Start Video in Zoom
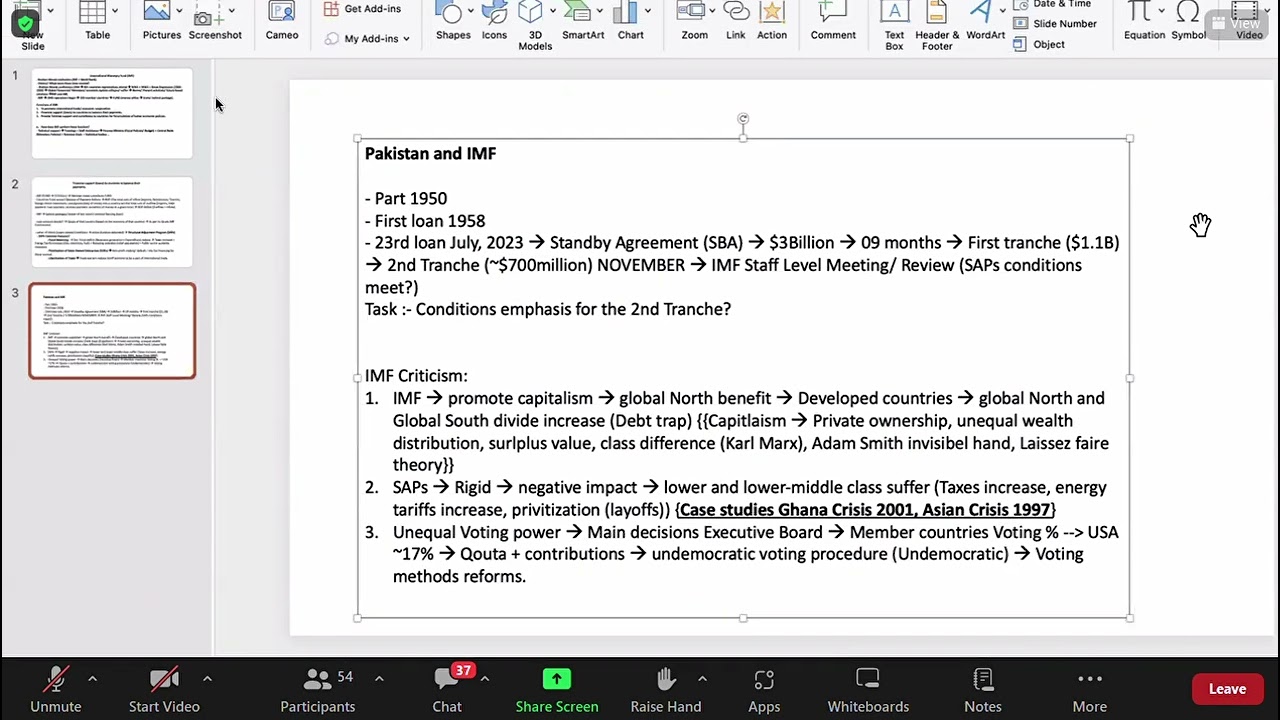 [x=164, y=690]
